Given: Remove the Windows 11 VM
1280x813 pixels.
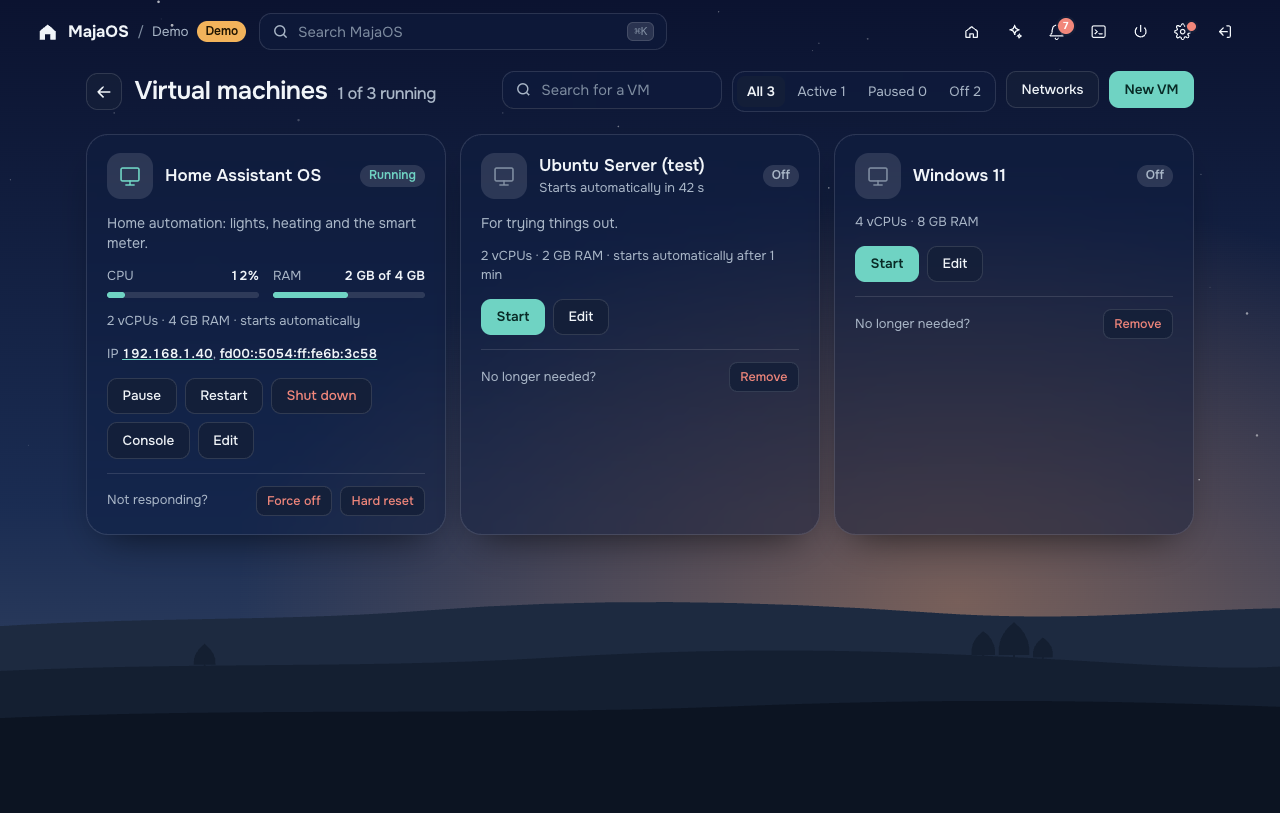Looking at the screenshot, I should 1138,324.
